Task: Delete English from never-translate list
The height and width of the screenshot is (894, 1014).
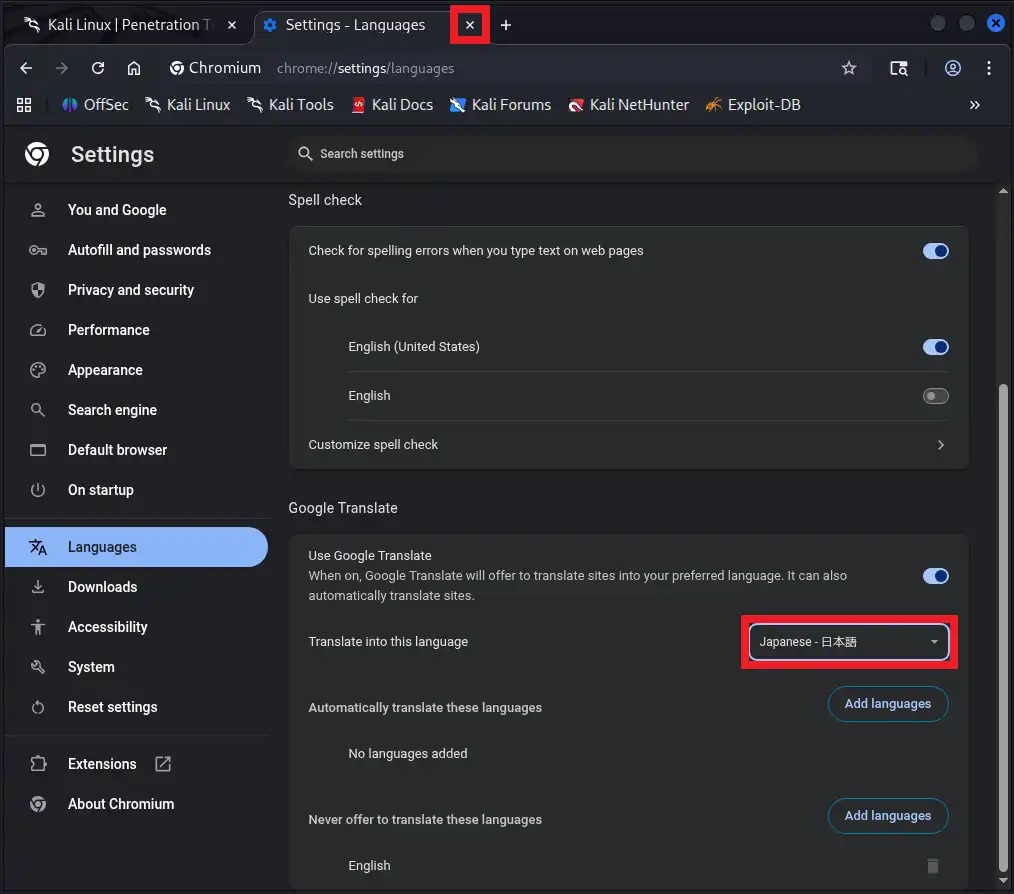Action: (932, 866)
